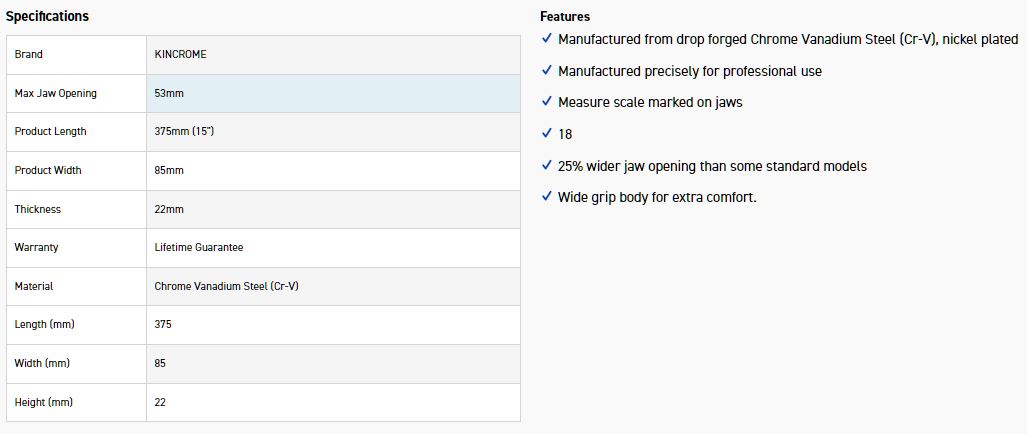Click the Features heading
Image resolution: width=1027 pixels, height=434 pixels.
pyautogui.click(x=565, y=16)
